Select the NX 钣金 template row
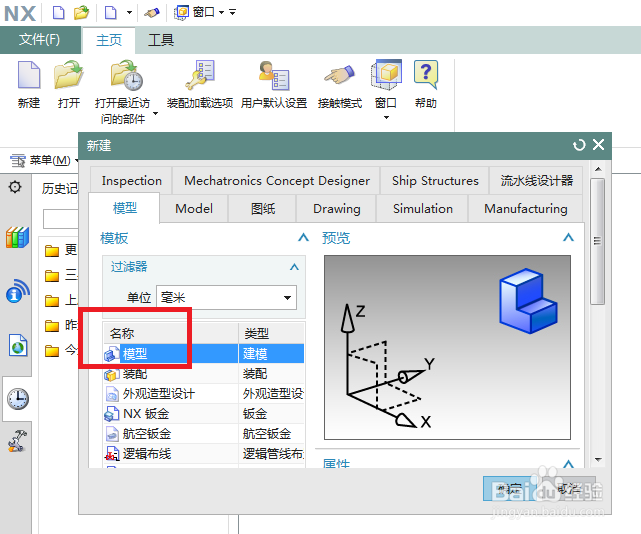Viewport: 641px width, 534px height. (x=204, y=413)
